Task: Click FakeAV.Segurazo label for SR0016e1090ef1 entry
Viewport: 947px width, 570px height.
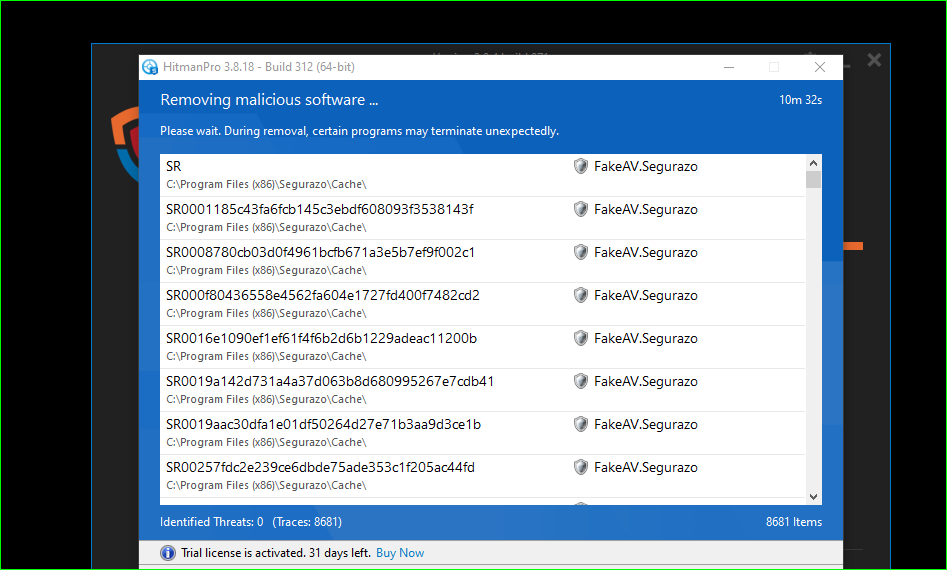Action: click(x=646, y=339)
